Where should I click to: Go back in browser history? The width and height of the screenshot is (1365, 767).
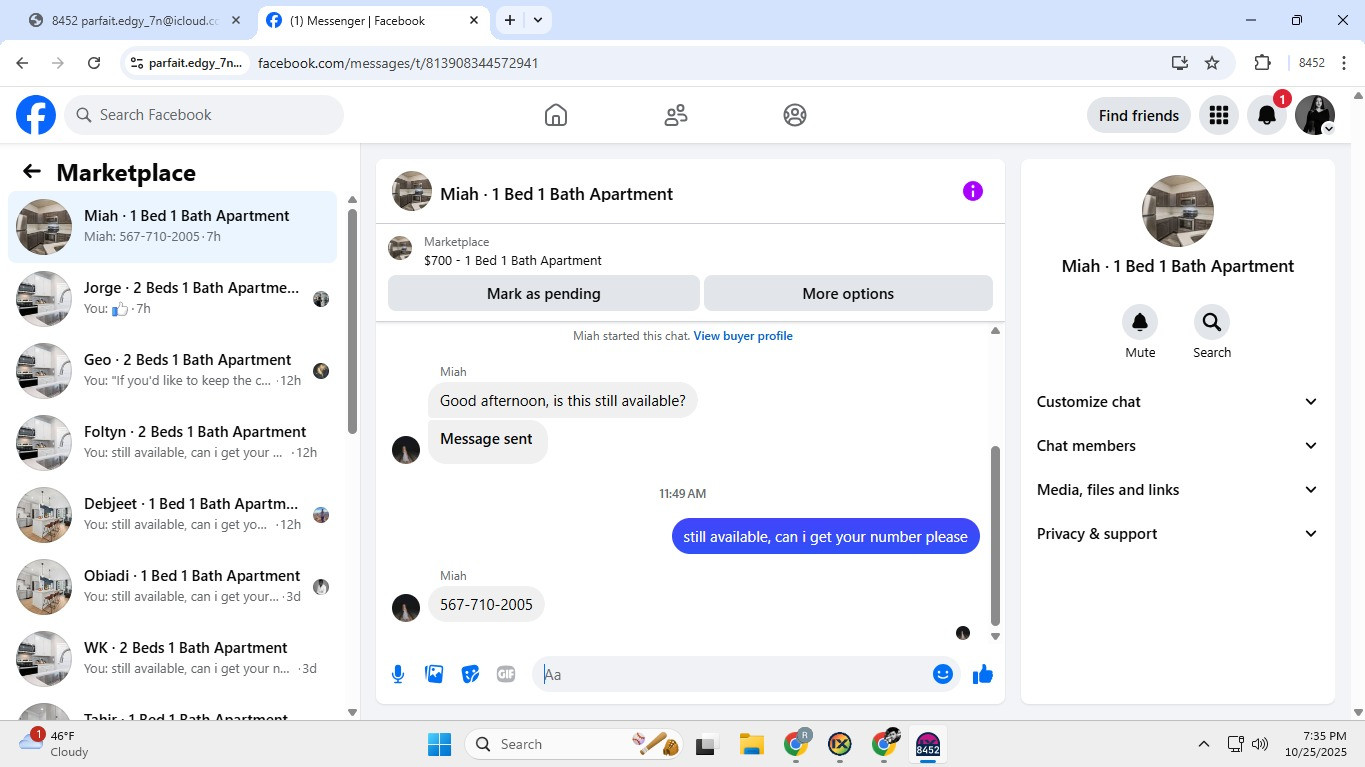tap(22, 63)
